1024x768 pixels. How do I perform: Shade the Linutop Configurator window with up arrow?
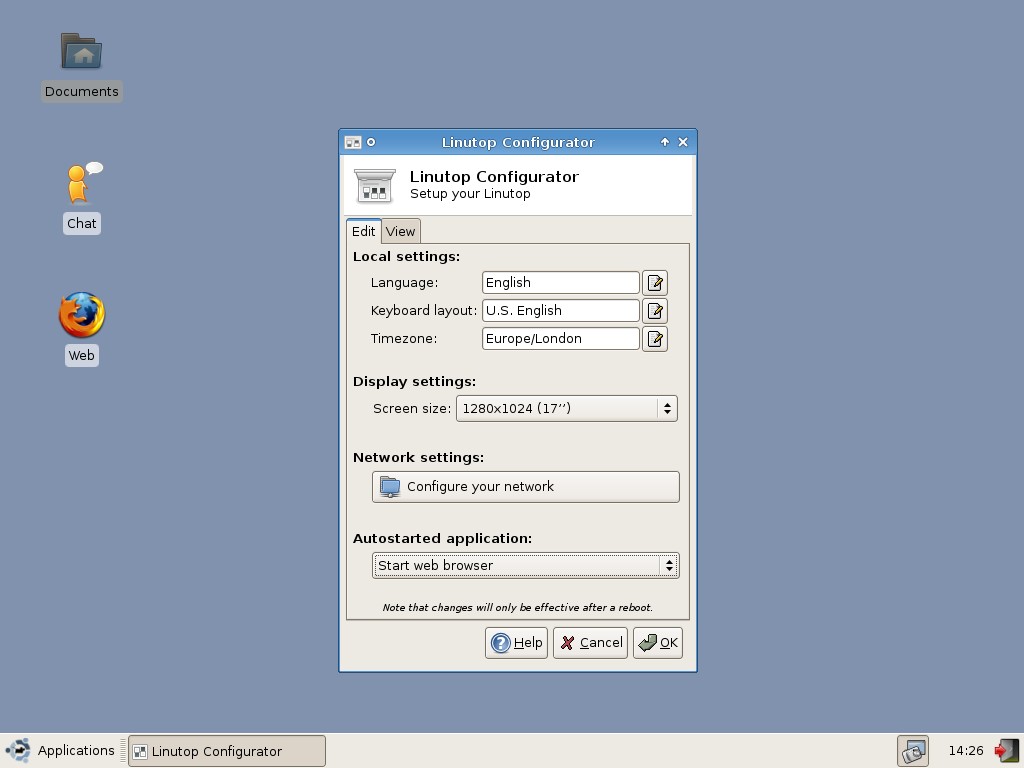tap(665, 142)
